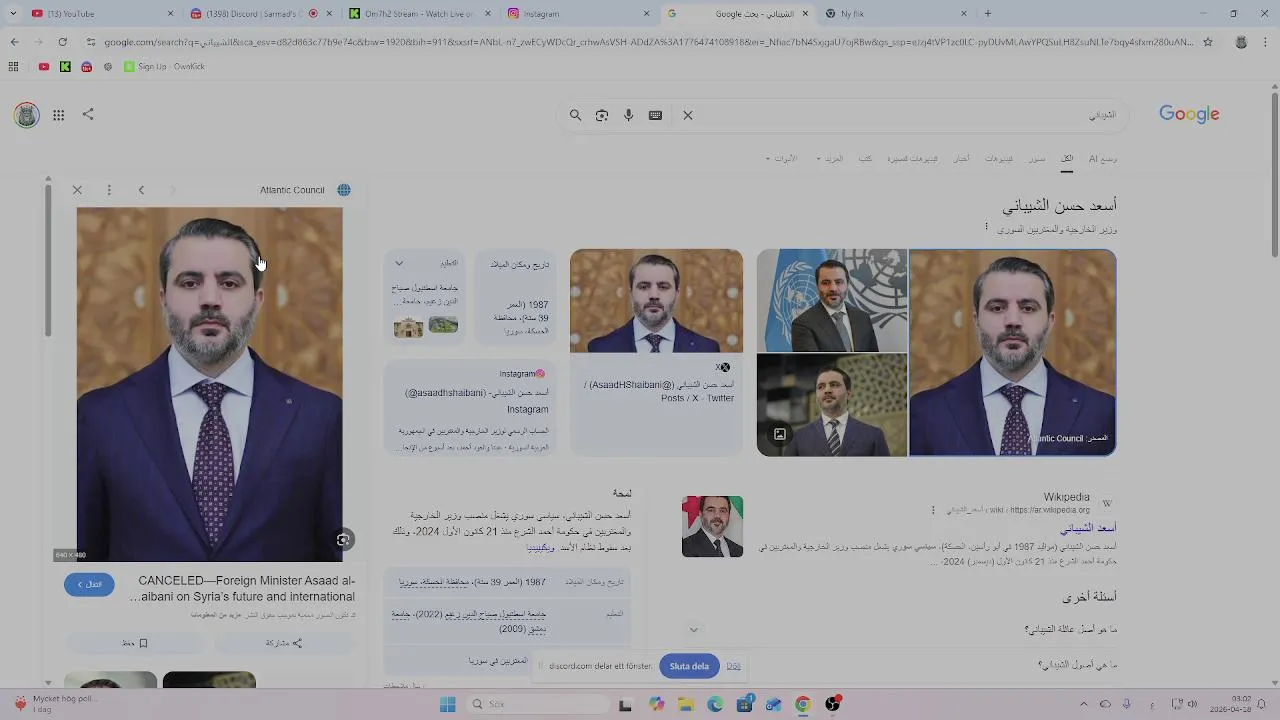Open knowledge panel three-dot options

click(986, 227)
